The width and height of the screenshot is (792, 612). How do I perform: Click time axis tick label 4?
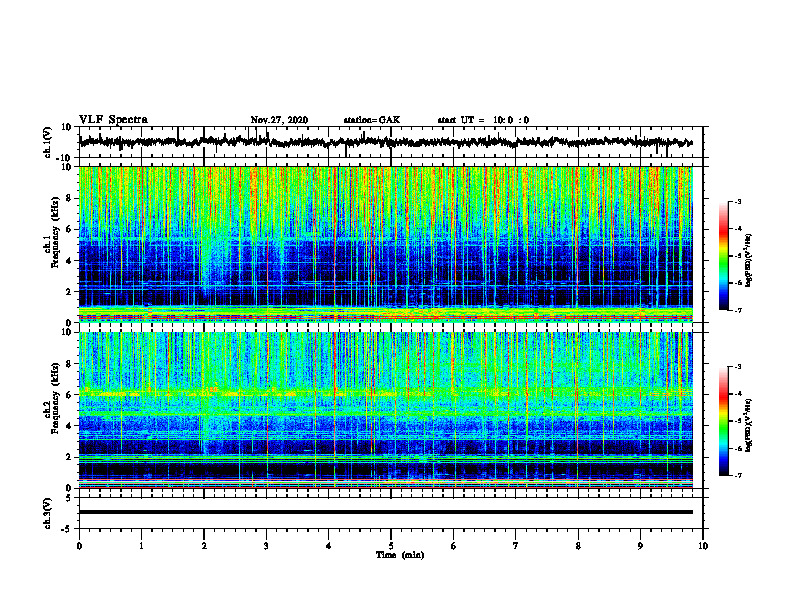[x=329, y=546]
